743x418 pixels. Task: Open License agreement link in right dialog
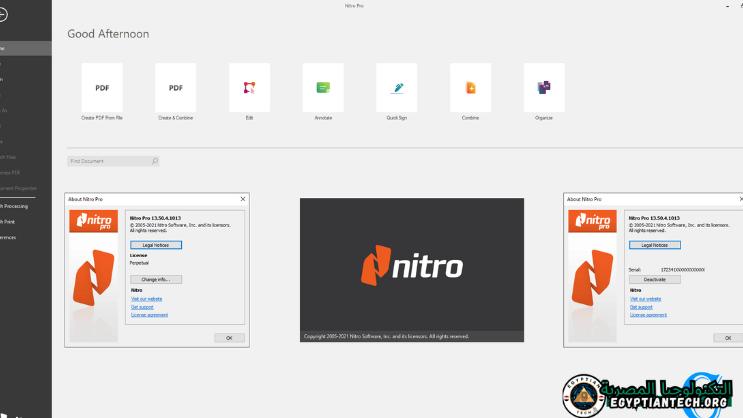tap(648, 315)
